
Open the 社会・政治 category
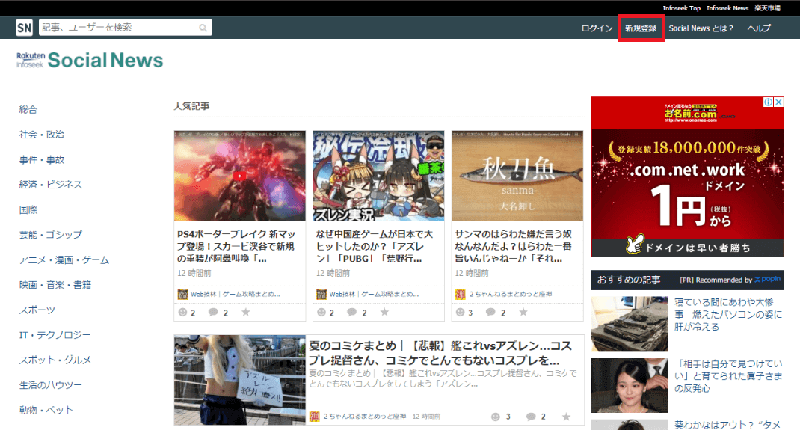pos(42,134)
